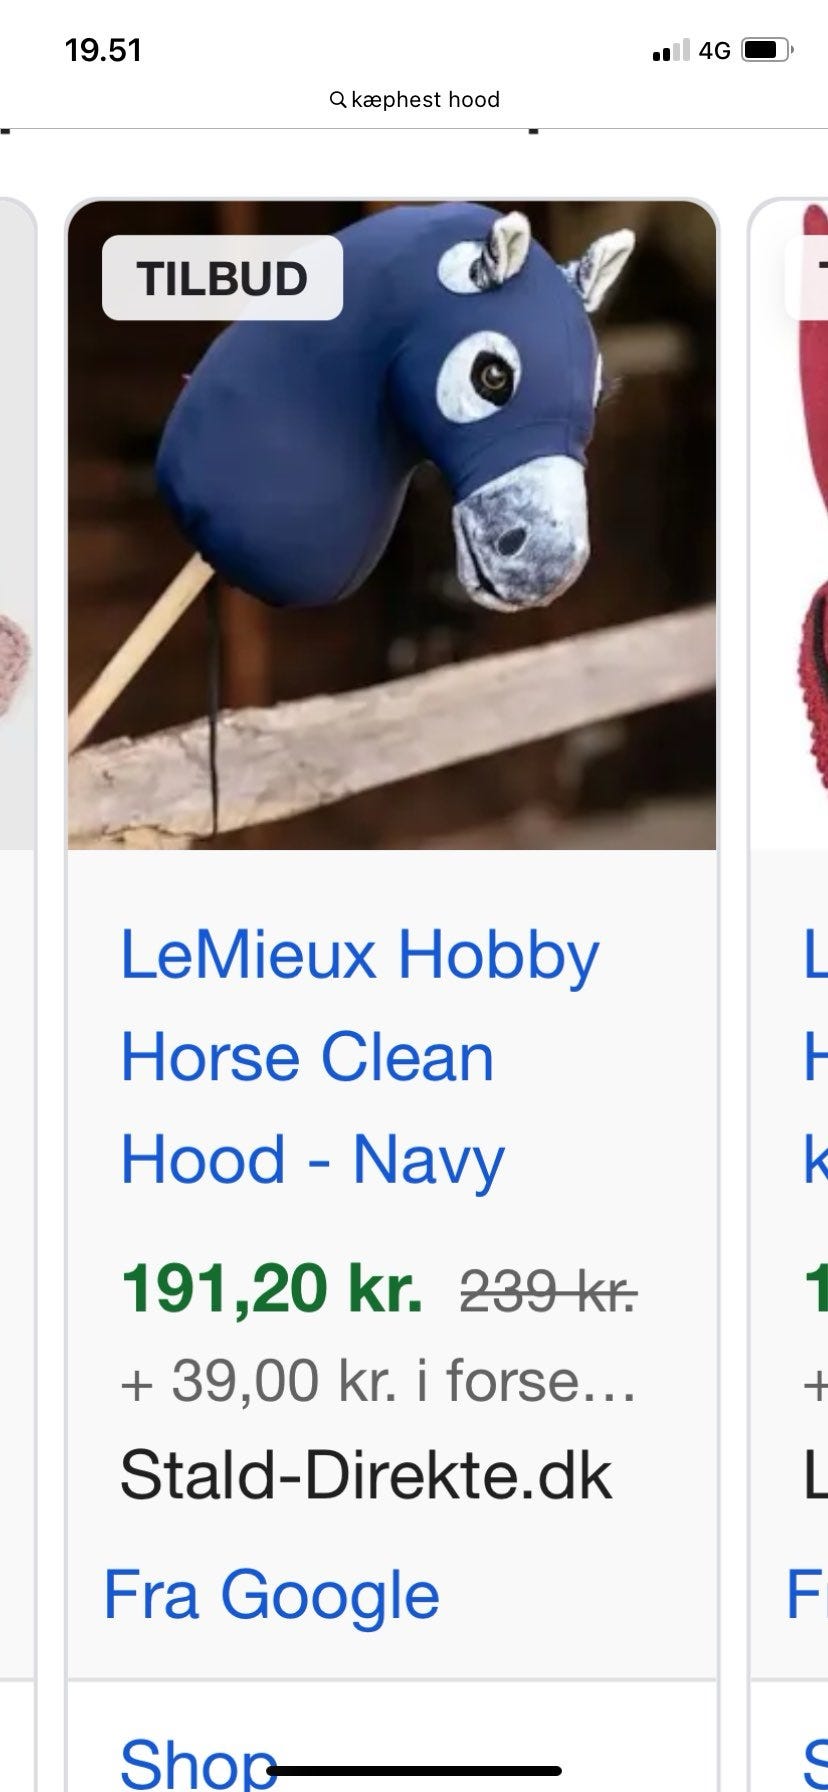
Task: Tap the 19.51 clock
Action: coord(103,50)
